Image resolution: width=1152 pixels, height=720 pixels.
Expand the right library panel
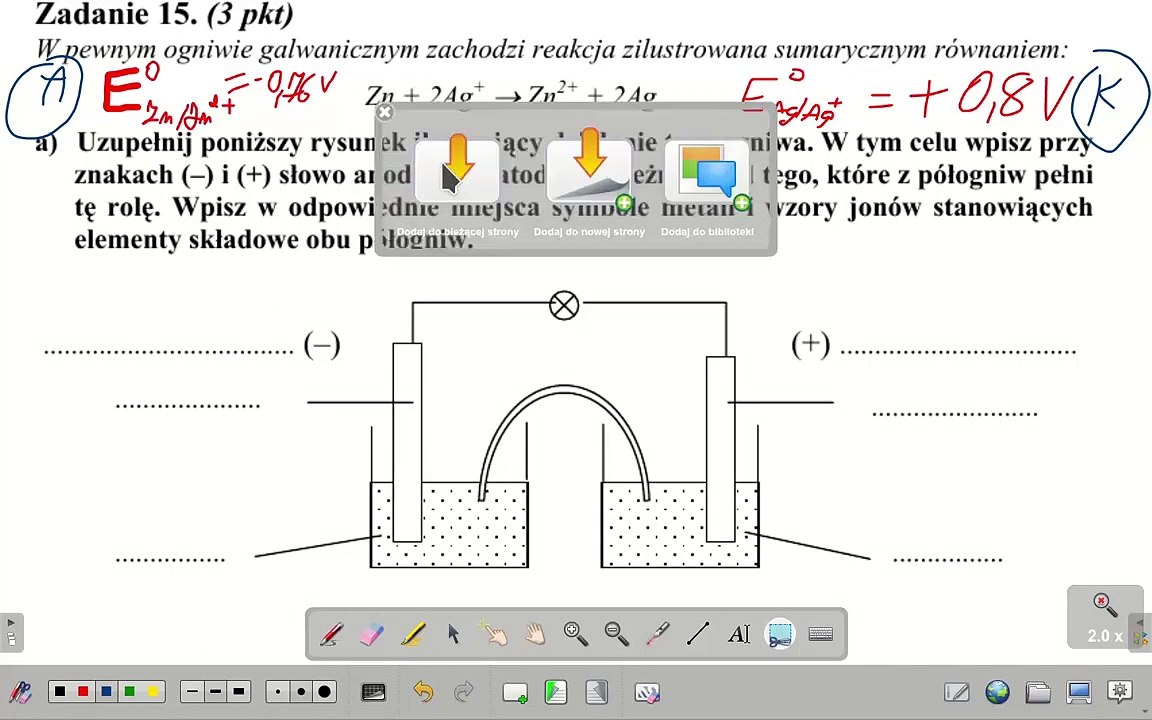coord(1140,633)
